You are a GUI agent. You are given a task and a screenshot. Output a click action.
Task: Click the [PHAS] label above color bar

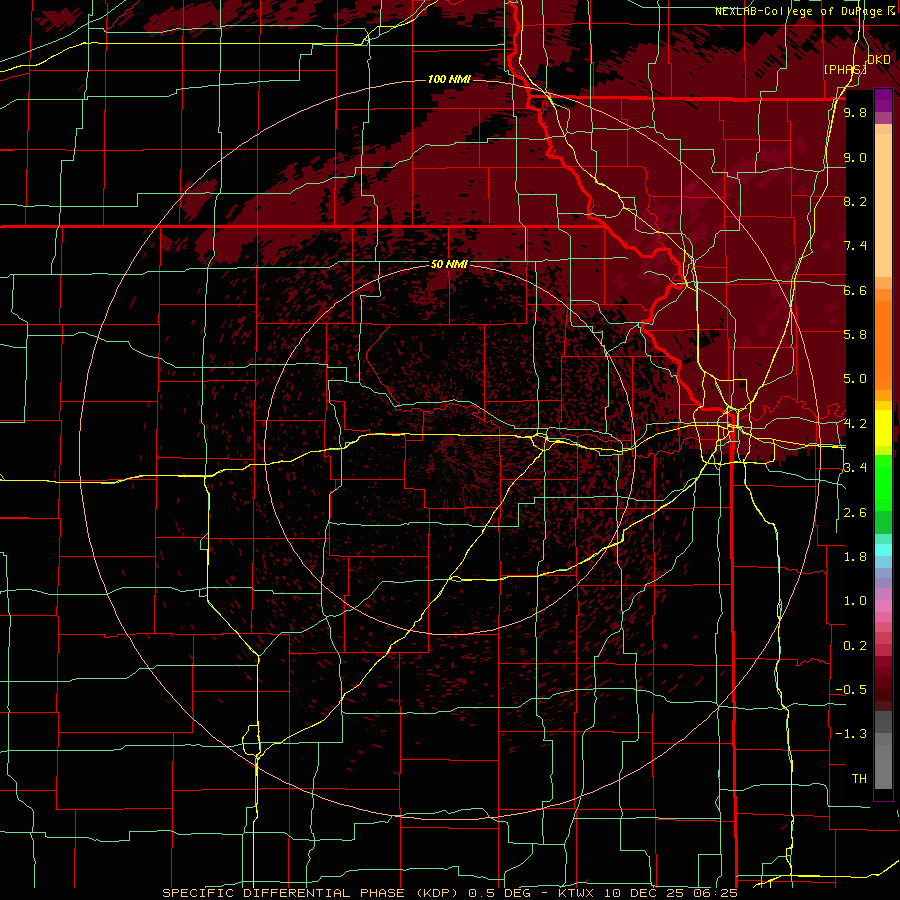(x=845, y=69)
